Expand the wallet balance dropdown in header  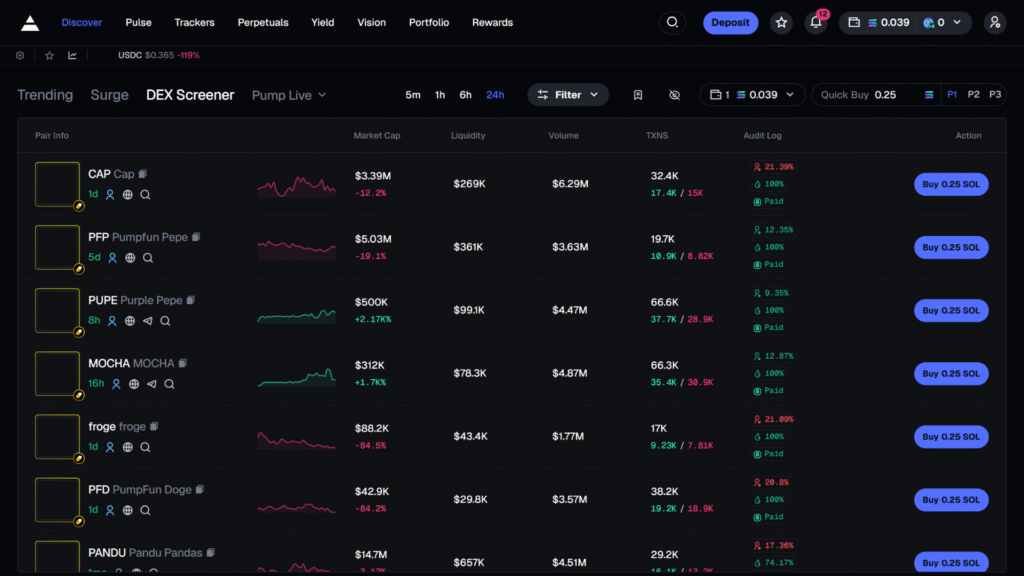[x=905, y=22]
